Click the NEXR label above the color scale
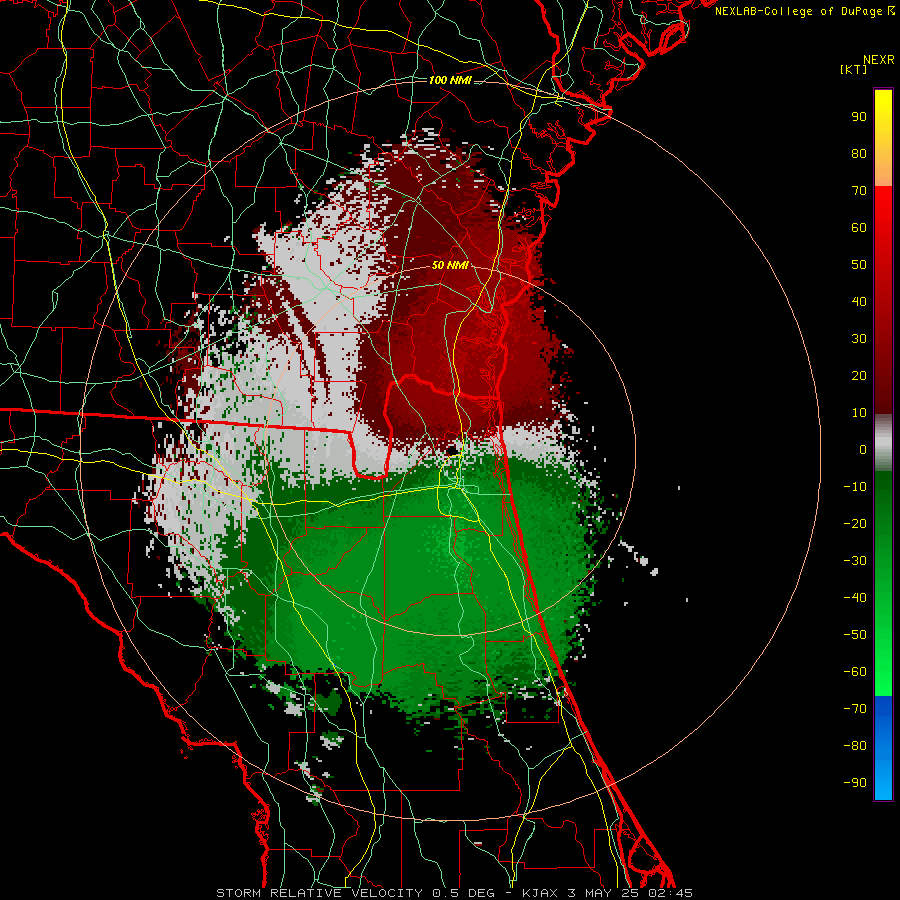This screenshot has width=900, height=900. pyautogui.click(x=878, y=60)
